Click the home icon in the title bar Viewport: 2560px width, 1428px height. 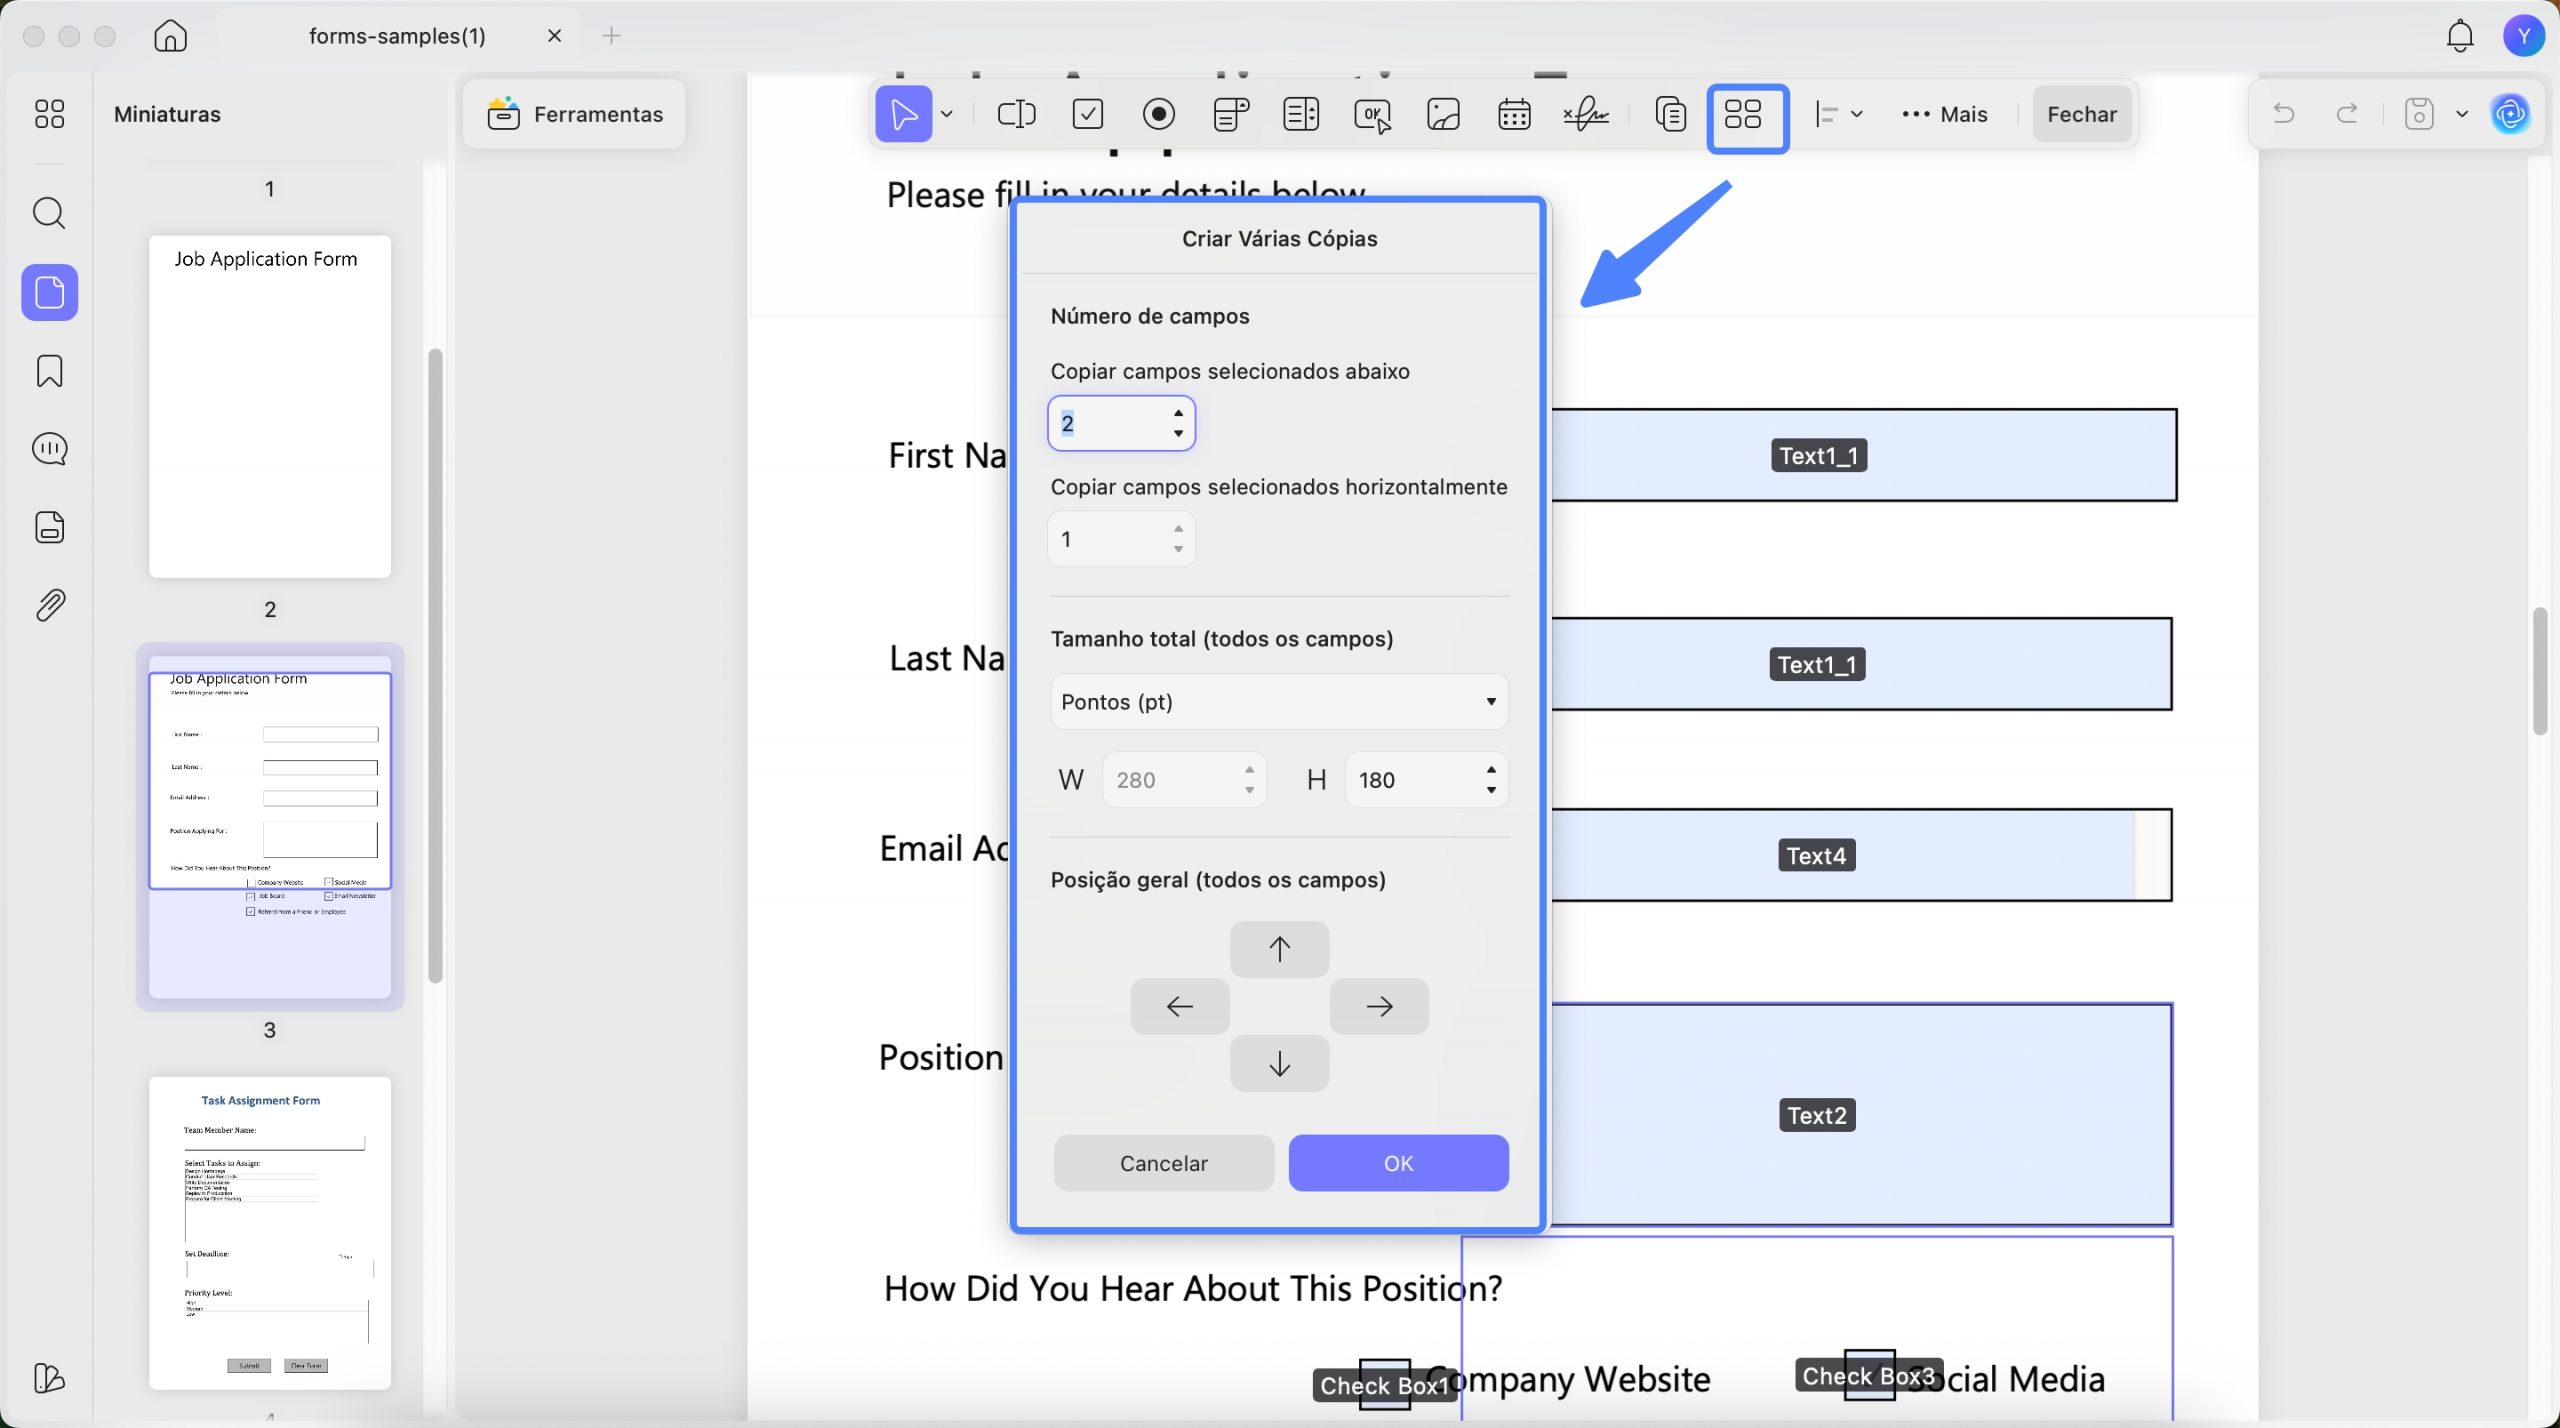(x=170, y=36)
